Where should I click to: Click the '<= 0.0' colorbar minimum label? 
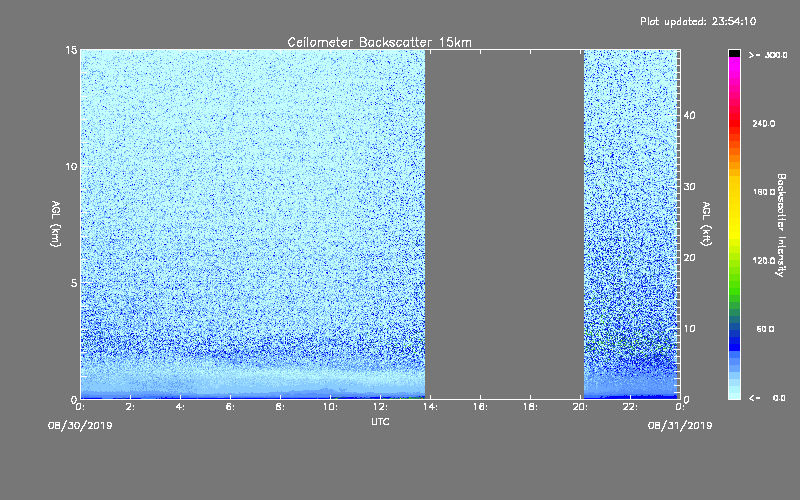pyautogui.click(x=767, y=397)
